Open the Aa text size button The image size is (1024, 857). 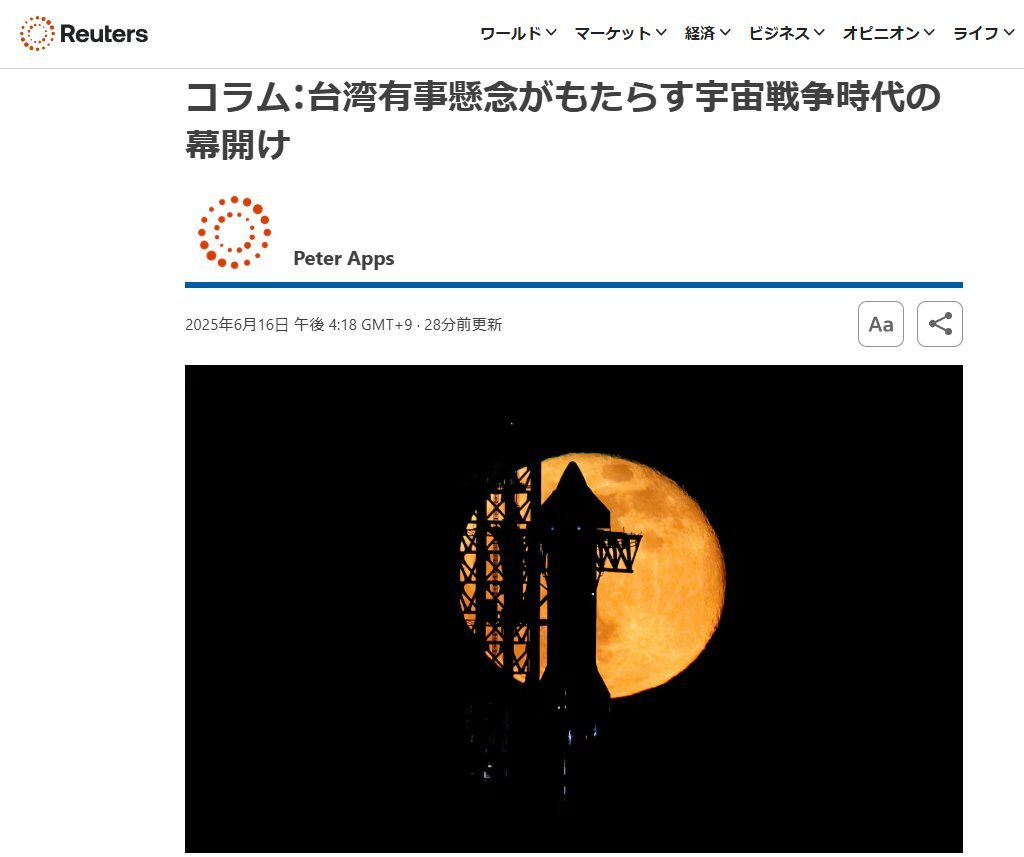click(x=880, y=324)
